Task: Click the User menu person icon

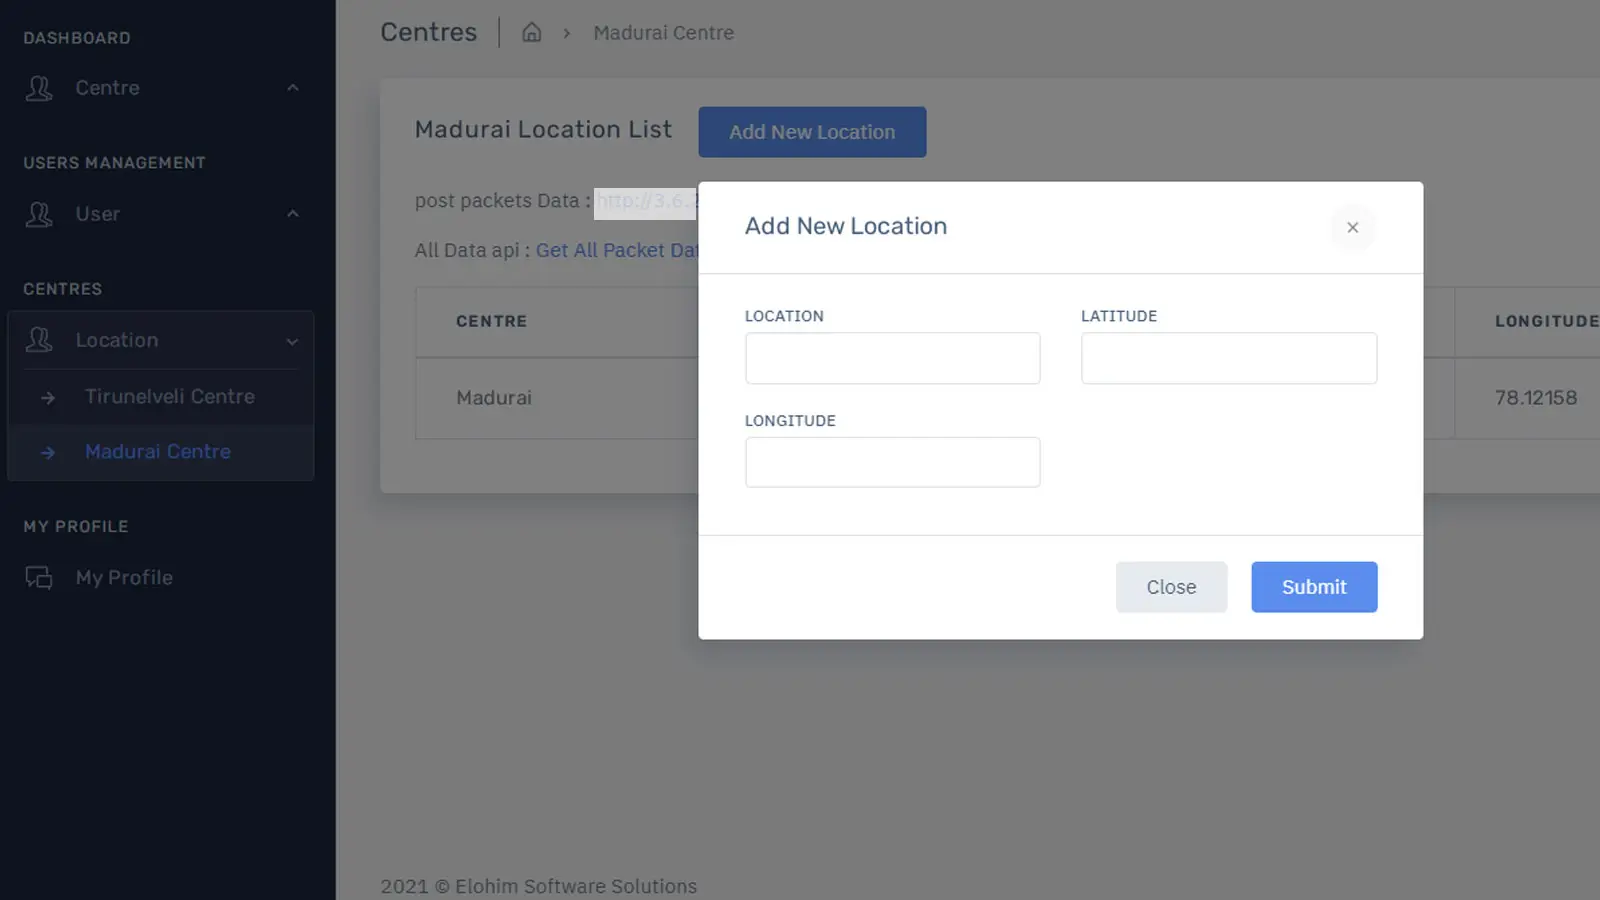Action: click(x=39, y=214)
